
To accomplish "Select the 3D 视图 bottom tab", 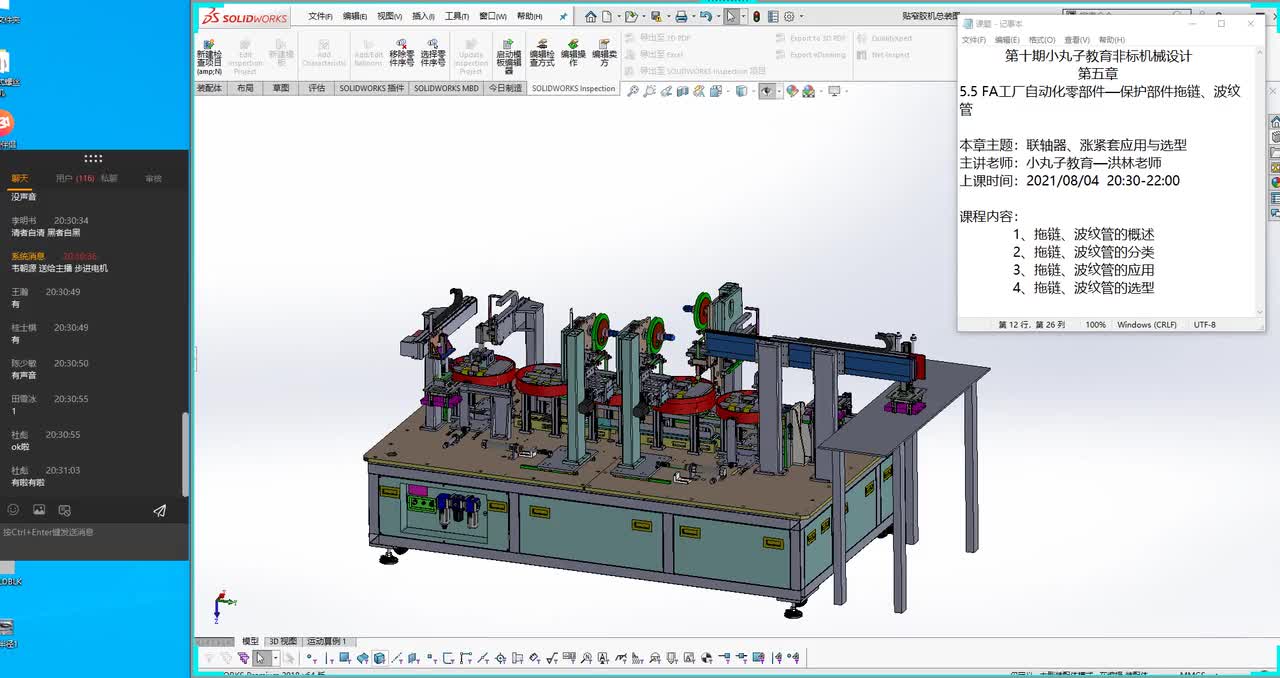I will [x=283, y=641].
